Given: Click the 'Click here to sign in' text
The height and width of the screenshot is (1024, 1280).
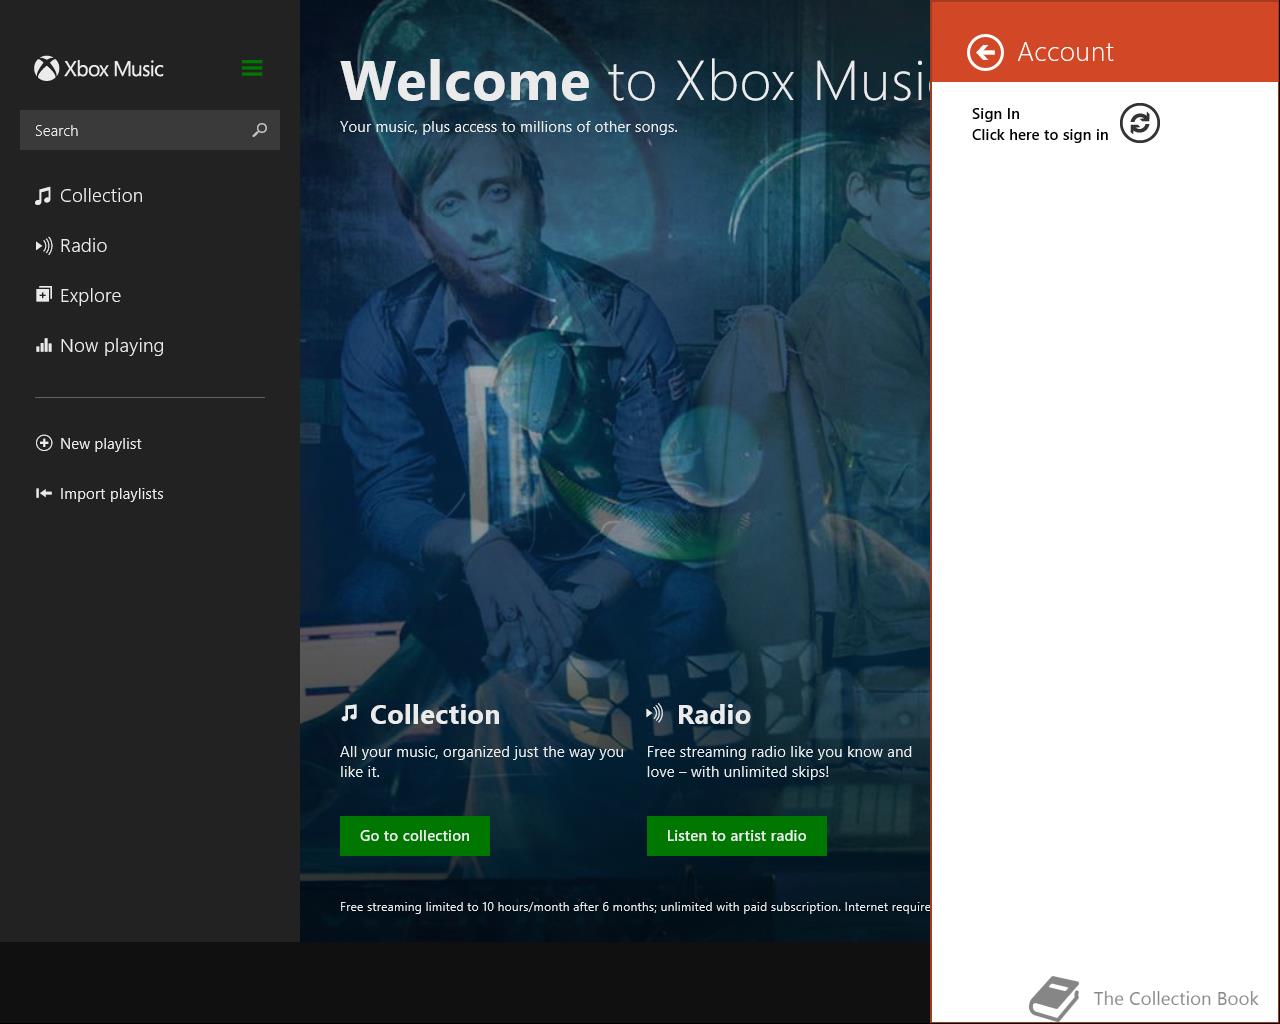Looking at the screenshot, I should (1040, 135).
